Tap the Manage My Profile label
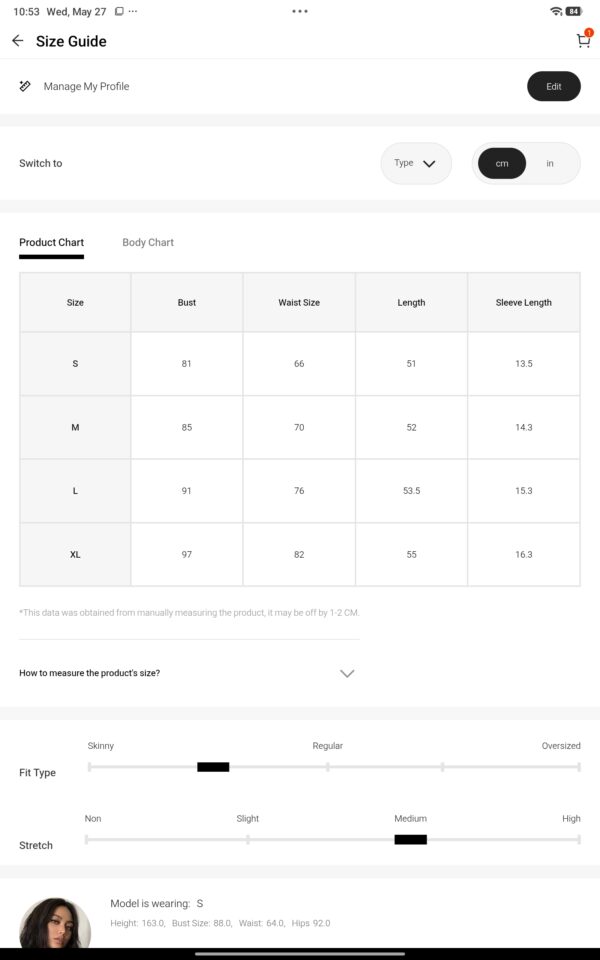The height and width of the screenshot is (960, 600). 86,86
